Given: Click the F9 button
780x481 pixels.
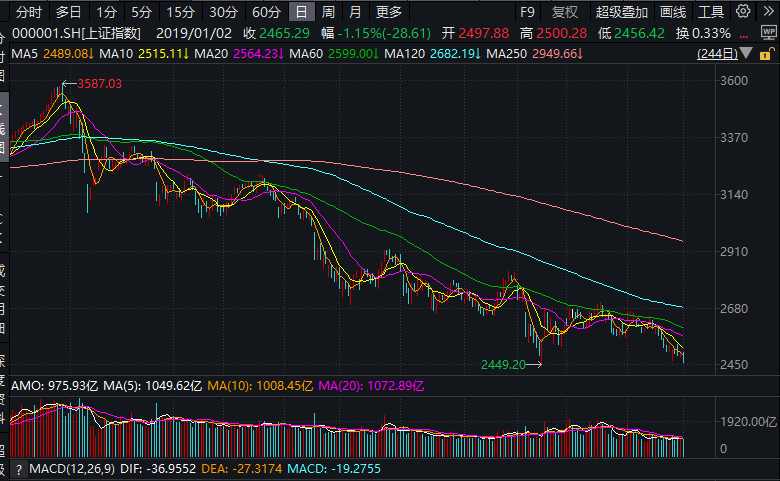Looking at the screenshot, I should click(x=527, y=12).
